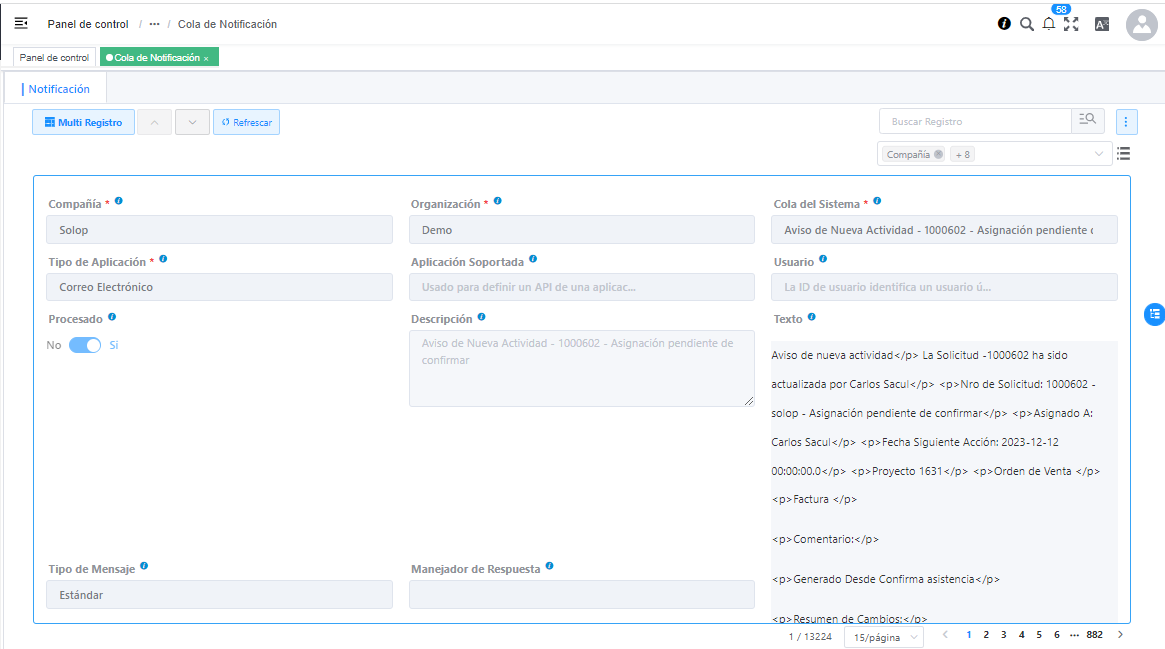The image size is (1165, 649).
Task: Click the Refrescar button
Action: [x=246, y=122]
